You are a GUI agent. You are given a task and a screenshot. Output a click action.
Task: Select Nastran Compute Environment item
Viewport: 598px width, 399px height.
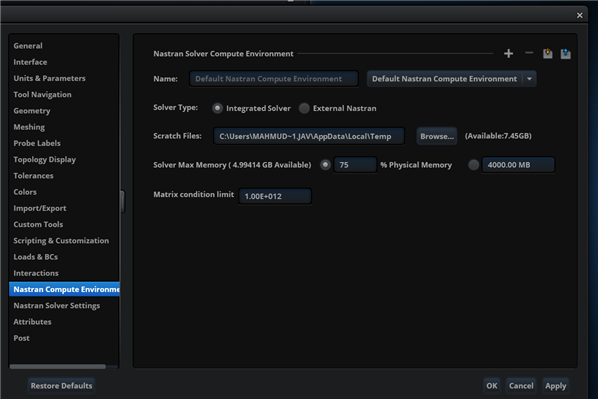(x=64, y=289)
